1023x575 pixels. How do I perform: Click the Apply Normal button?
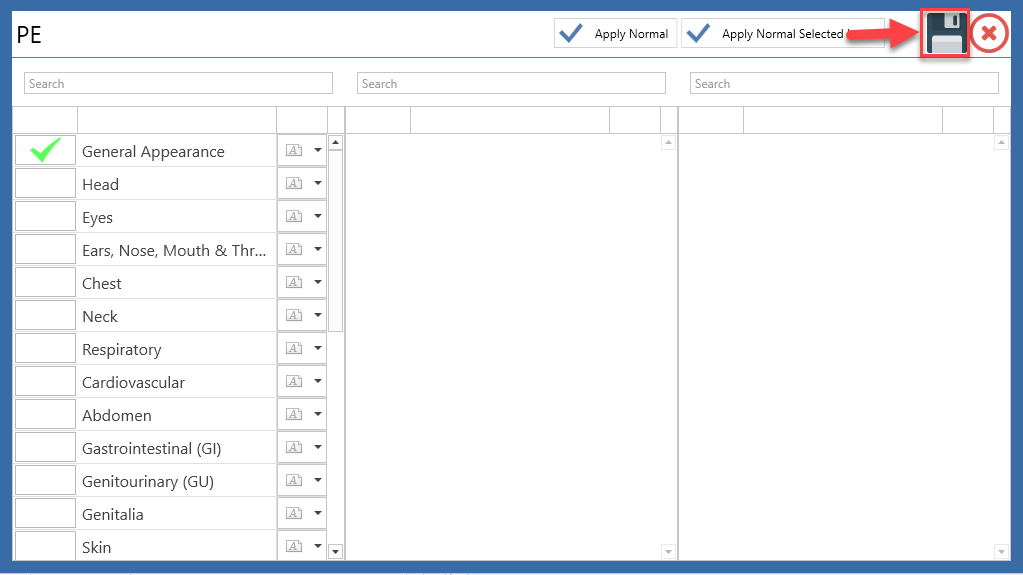click(x=615, y=33)
